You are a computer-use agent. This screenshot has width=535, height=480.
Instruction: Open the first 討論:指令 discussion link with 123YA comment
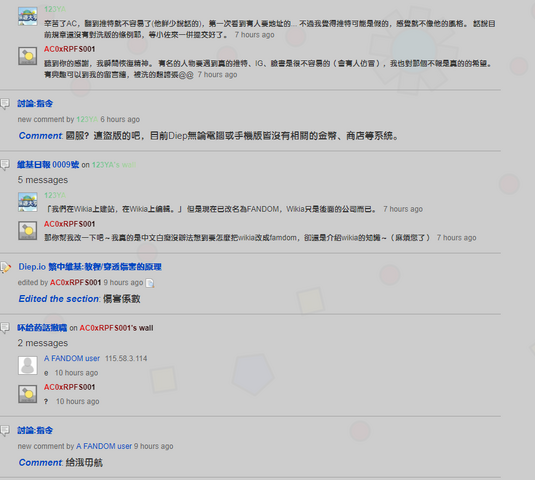tap(35, 103)
